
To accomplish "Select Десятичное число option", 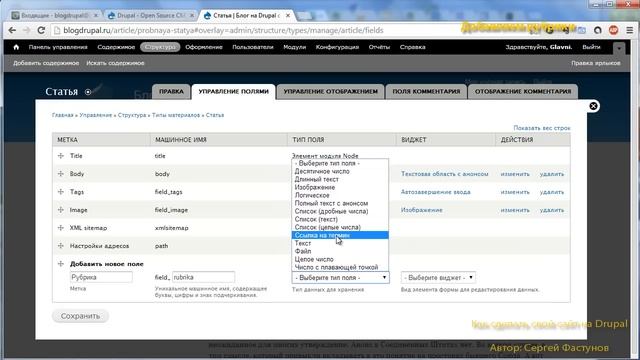I will click(340, 171).
